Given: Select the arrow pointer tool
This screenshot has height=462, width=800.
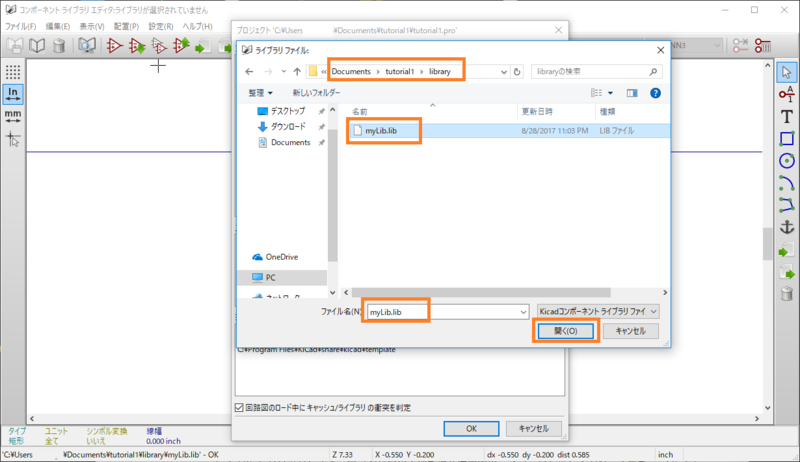Looking at the screenshot, I should click(786, 72).
